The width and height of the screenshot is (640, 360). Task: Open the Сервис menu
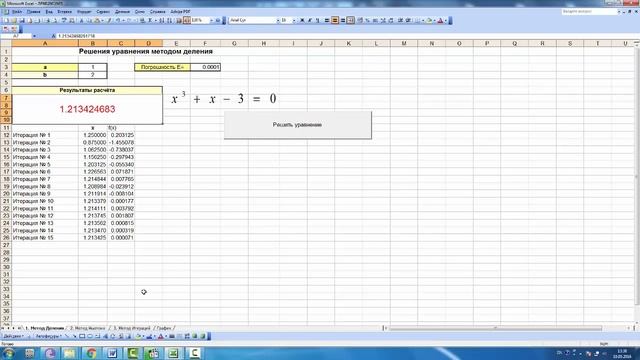(103, 11)
